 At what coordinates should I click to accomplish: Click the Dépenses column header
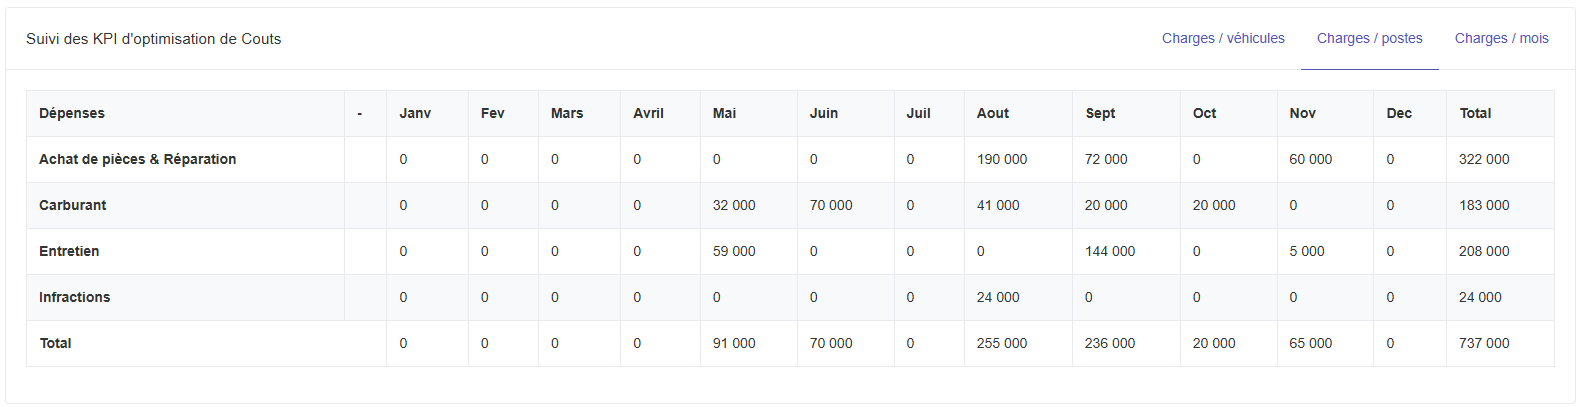point(72,113)
